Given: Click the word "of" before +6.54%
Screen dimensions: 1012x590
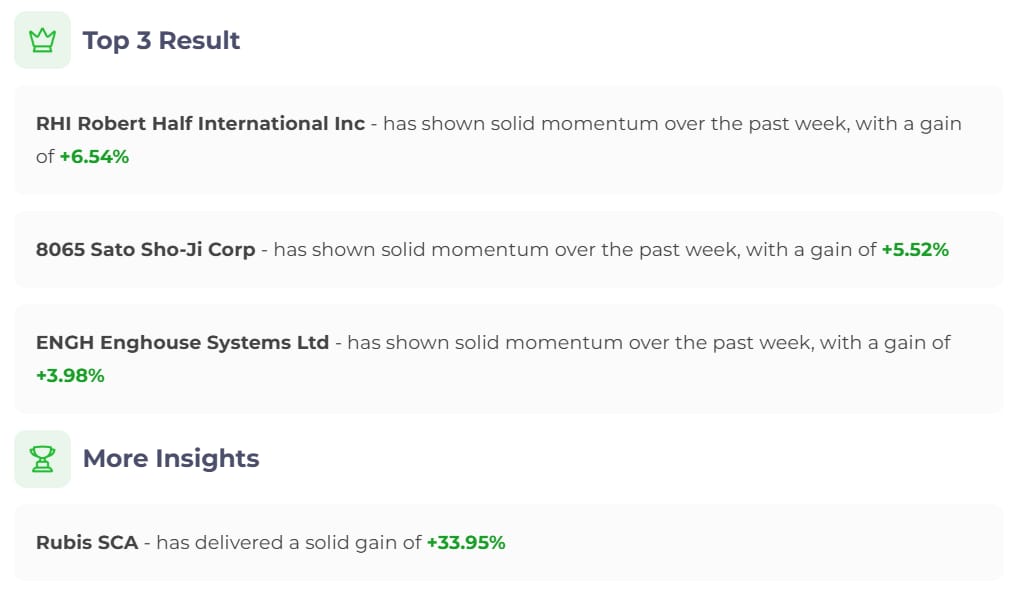Looking at the screenshot, I should point(45,156).
